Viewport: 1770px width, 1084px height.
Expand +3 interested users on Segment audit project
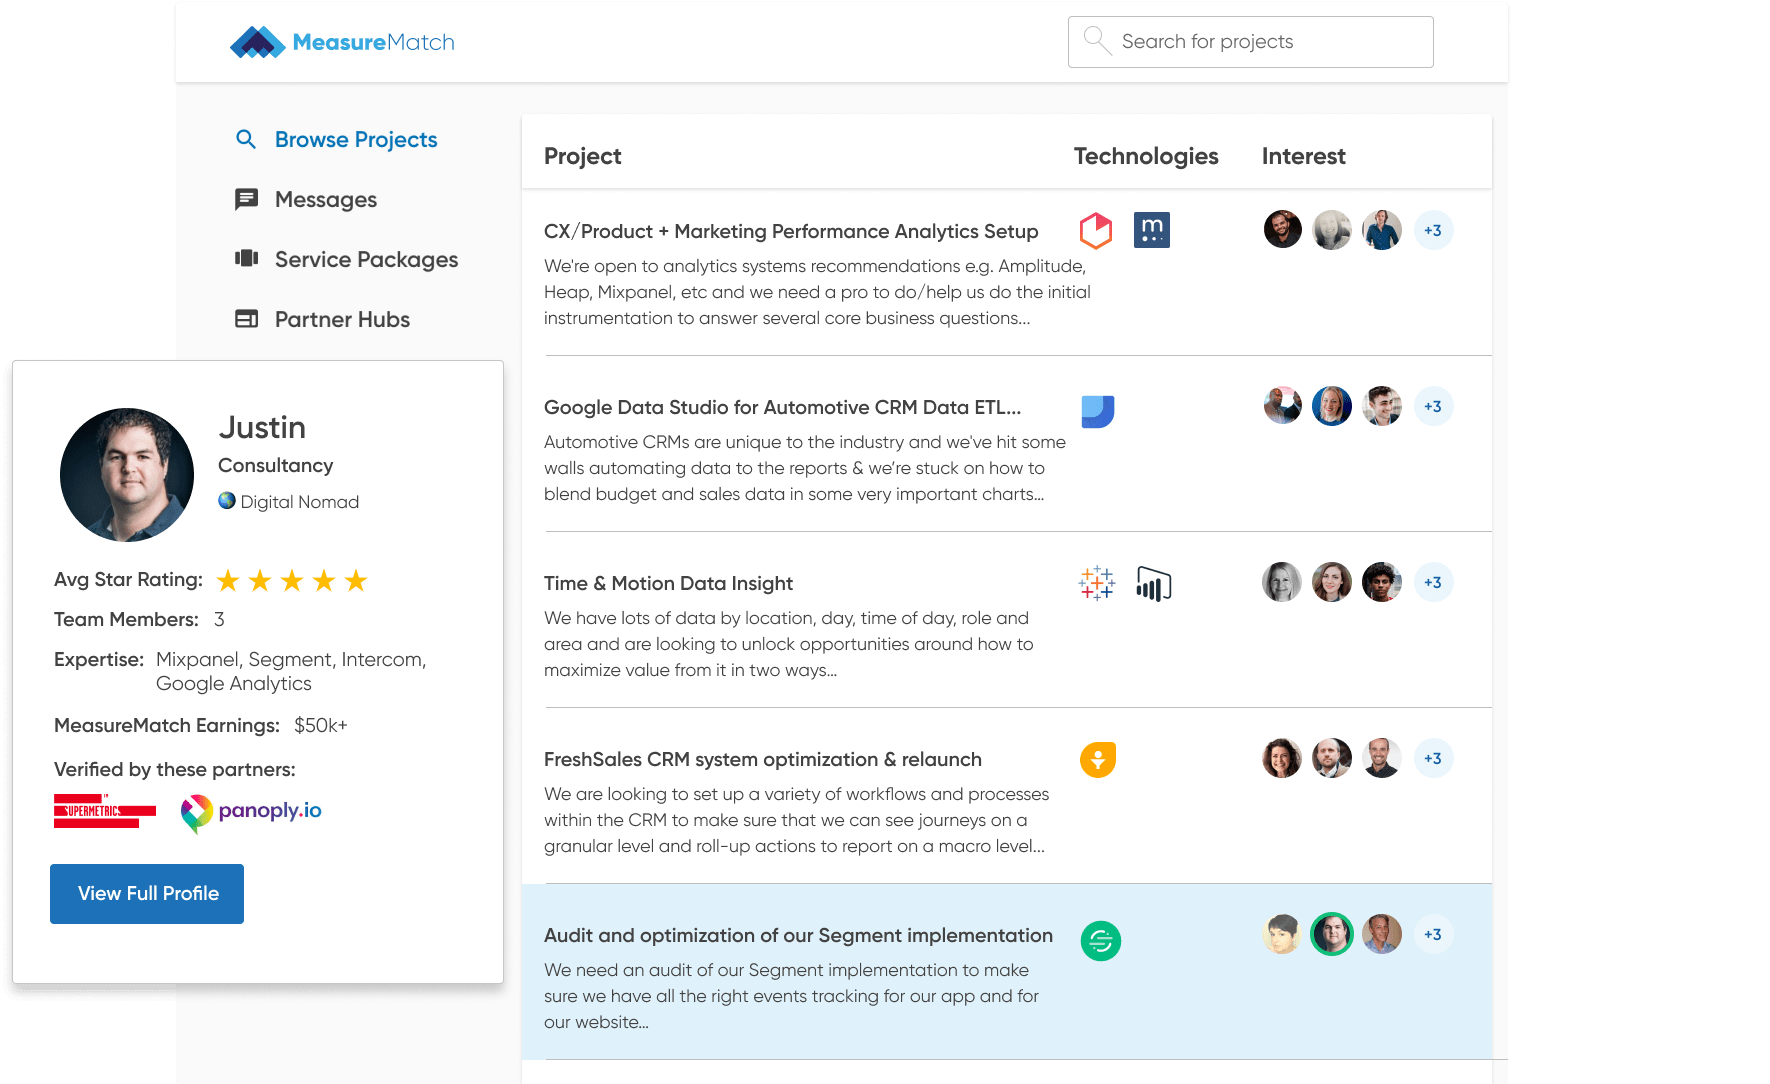[1433, 934]
